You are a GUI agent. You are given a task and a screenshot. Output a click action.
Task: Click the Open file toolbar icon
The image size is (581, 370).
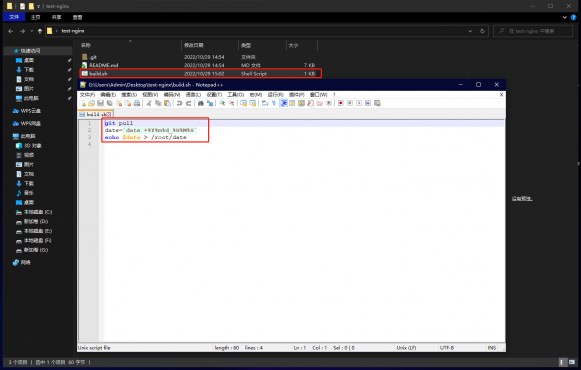tap(91, 103)
